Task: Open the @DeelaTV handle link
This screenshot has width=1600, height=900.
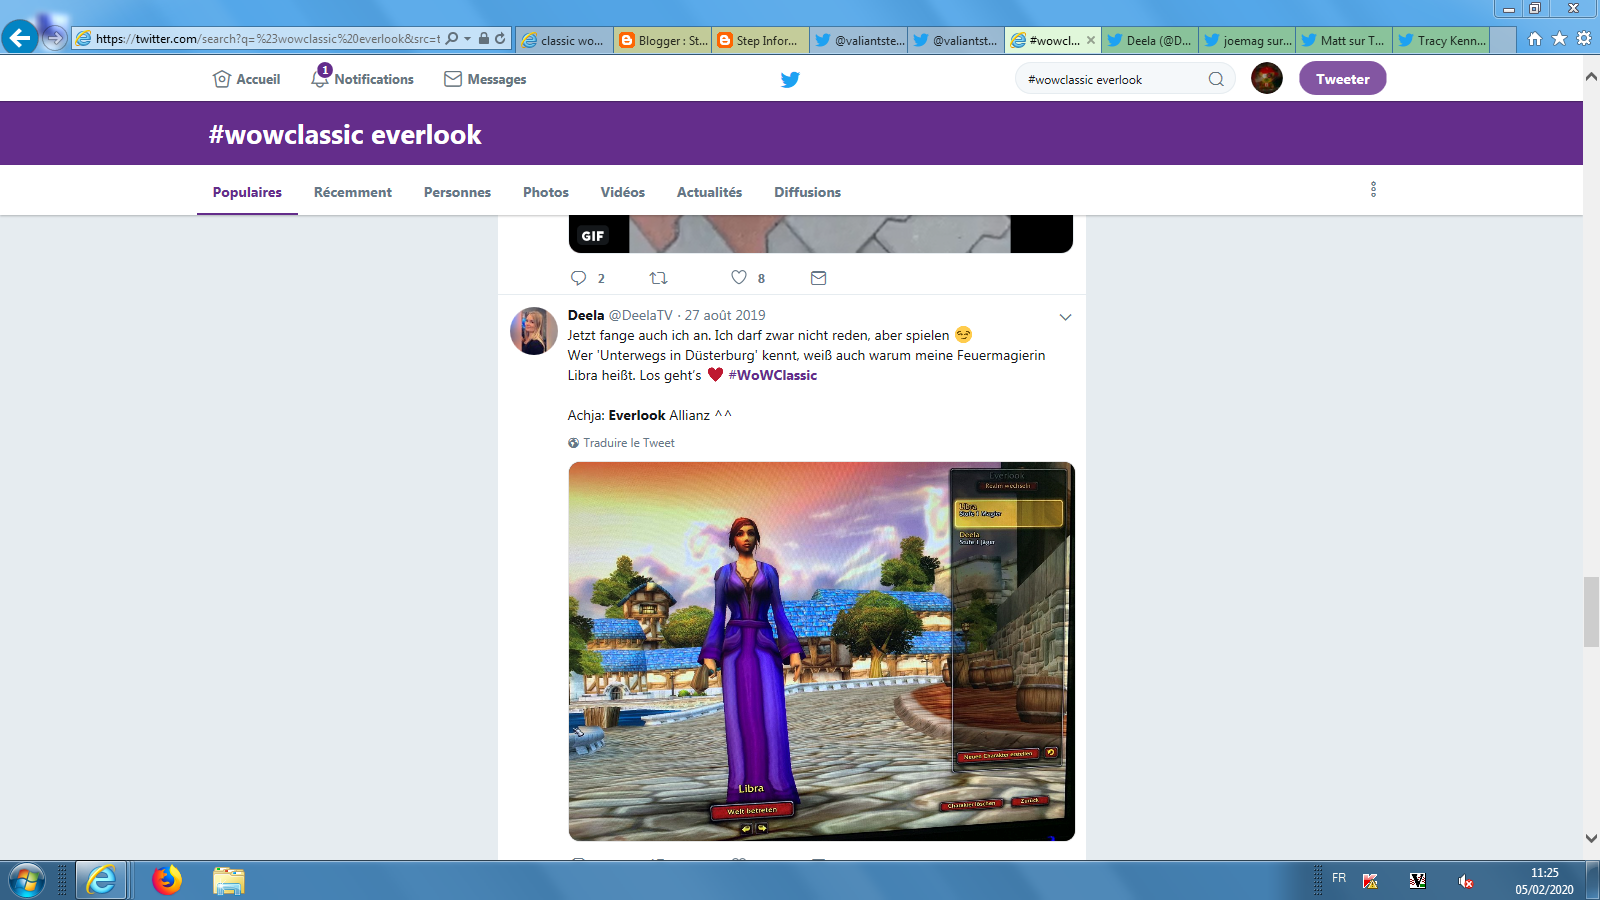Action: (x=641, y=315)
